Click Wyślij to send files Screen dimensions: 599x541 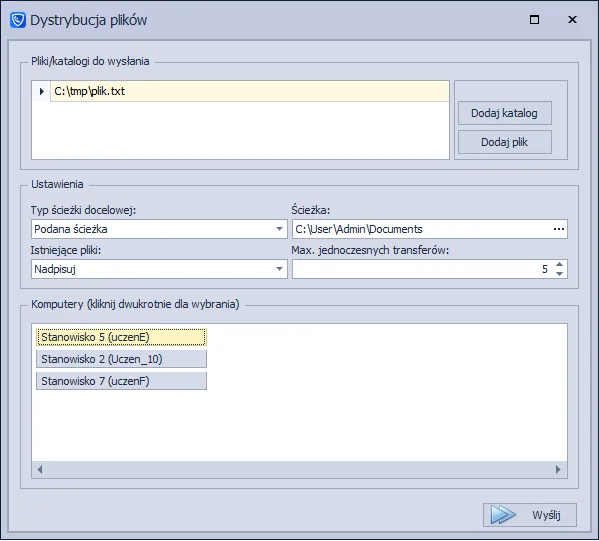[x=530, y=515]
